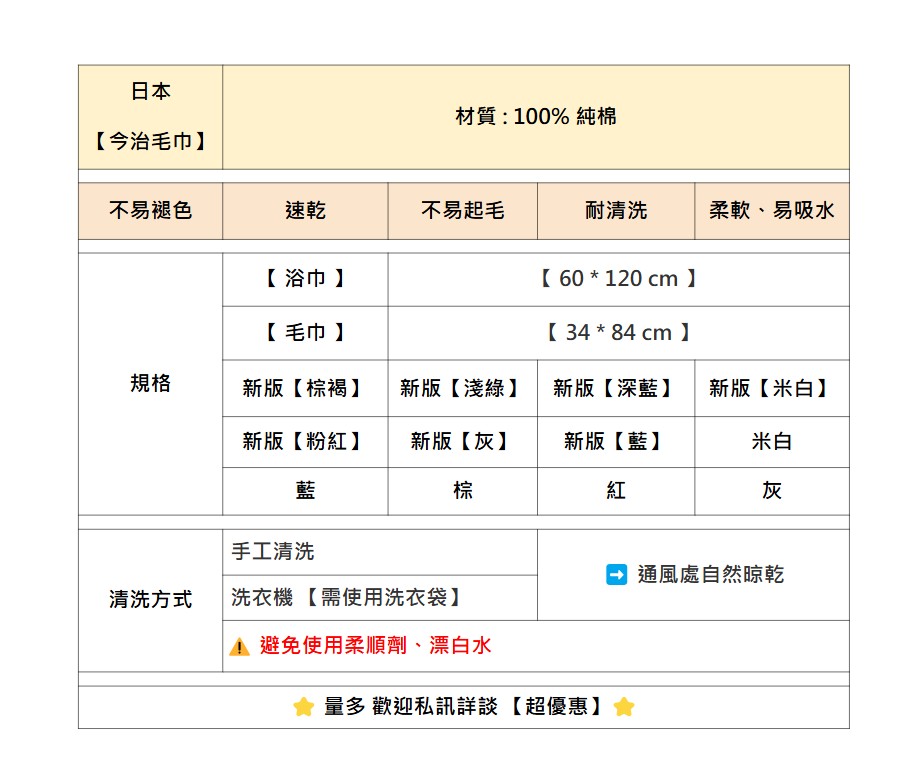
Task: Click the 34 * 84 cm dimension
Action: click(618, 333)
